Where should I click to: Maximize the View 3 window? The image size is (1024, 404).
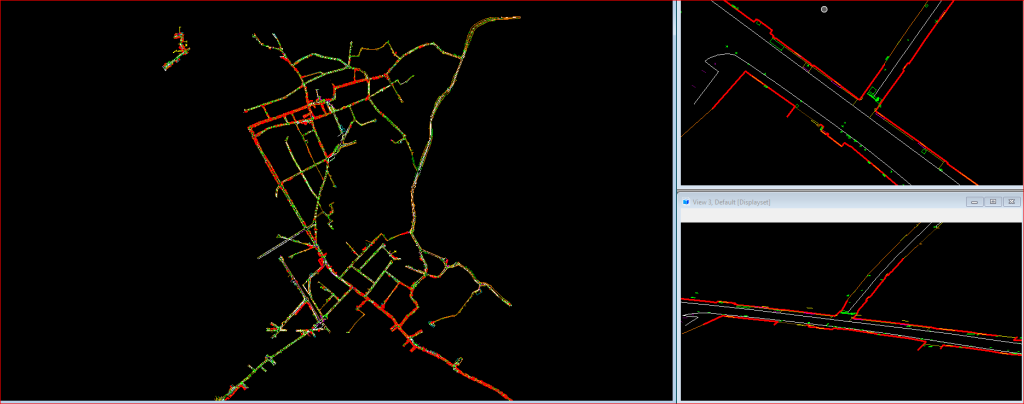pyautogui.click(x=992, y=202)
